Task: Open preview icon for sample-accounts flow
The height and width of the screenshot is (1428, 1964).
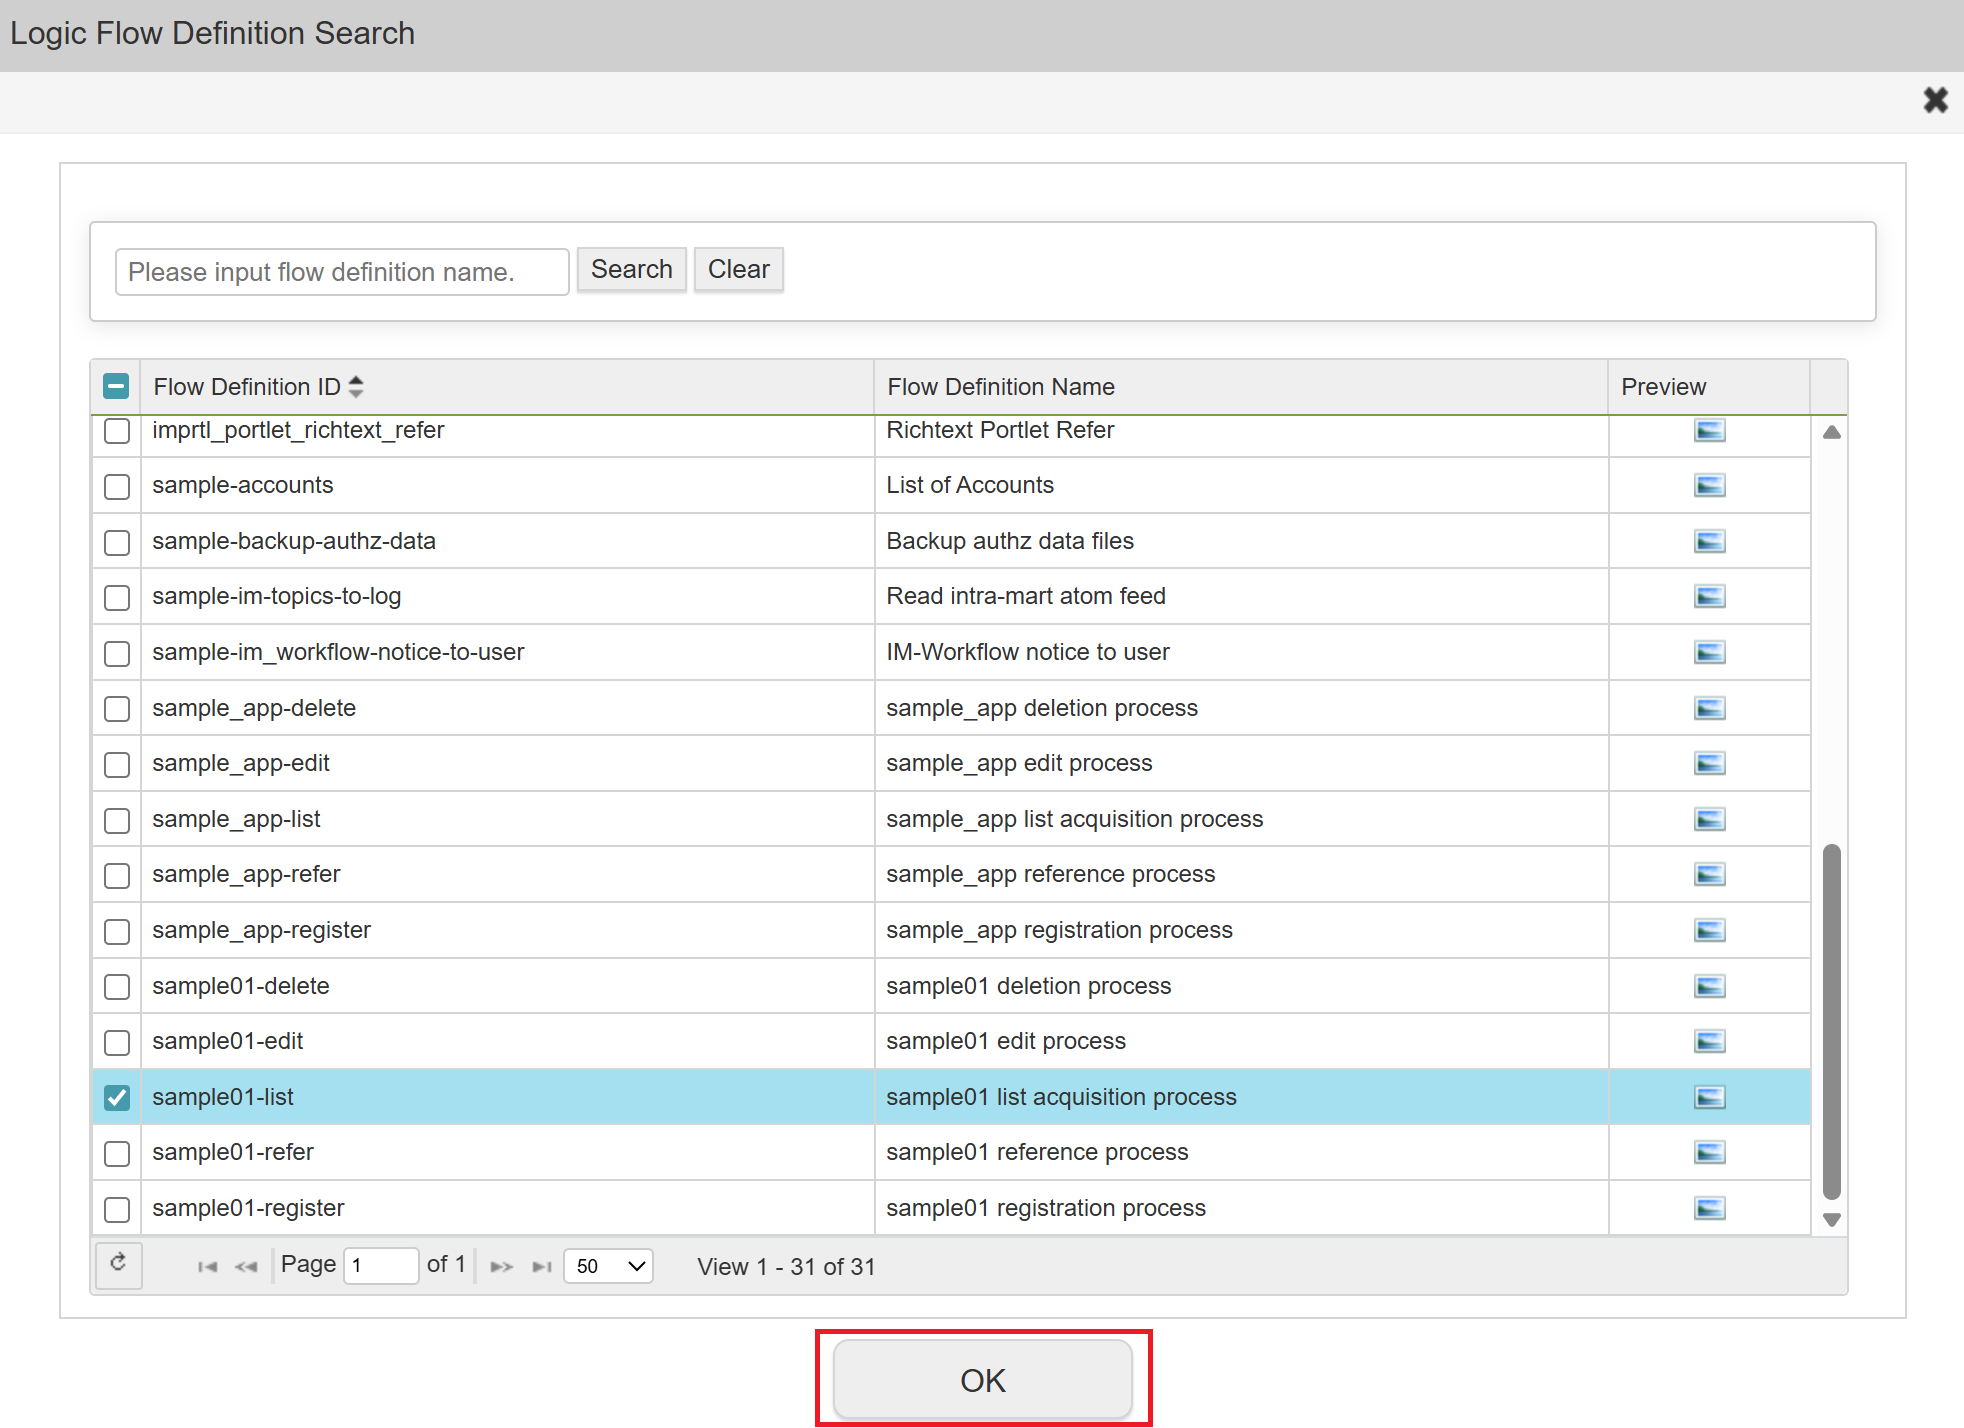Action: (x=1709, y=486)
